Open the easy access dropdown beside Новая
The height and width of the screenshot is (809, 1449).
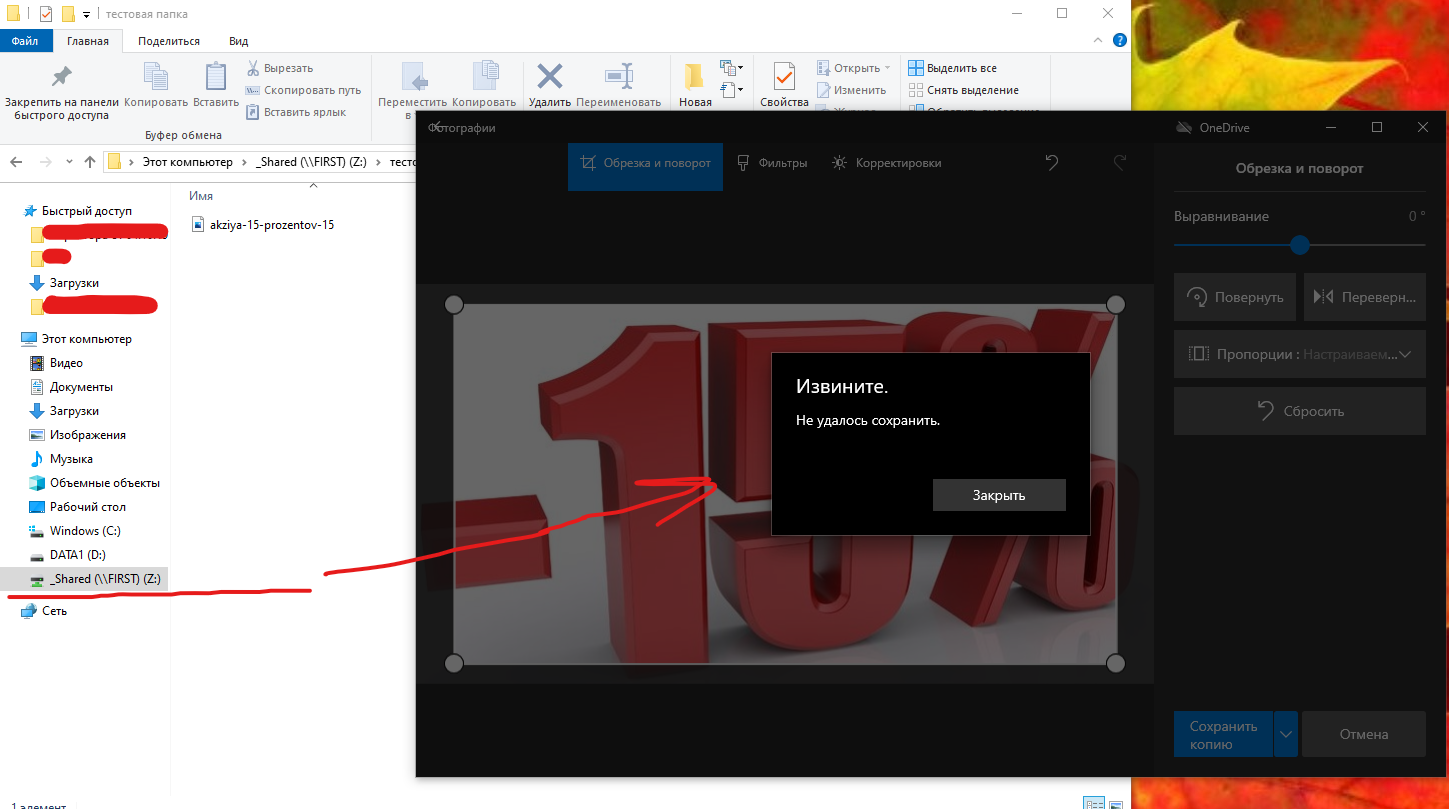click(x=732, y=90)
